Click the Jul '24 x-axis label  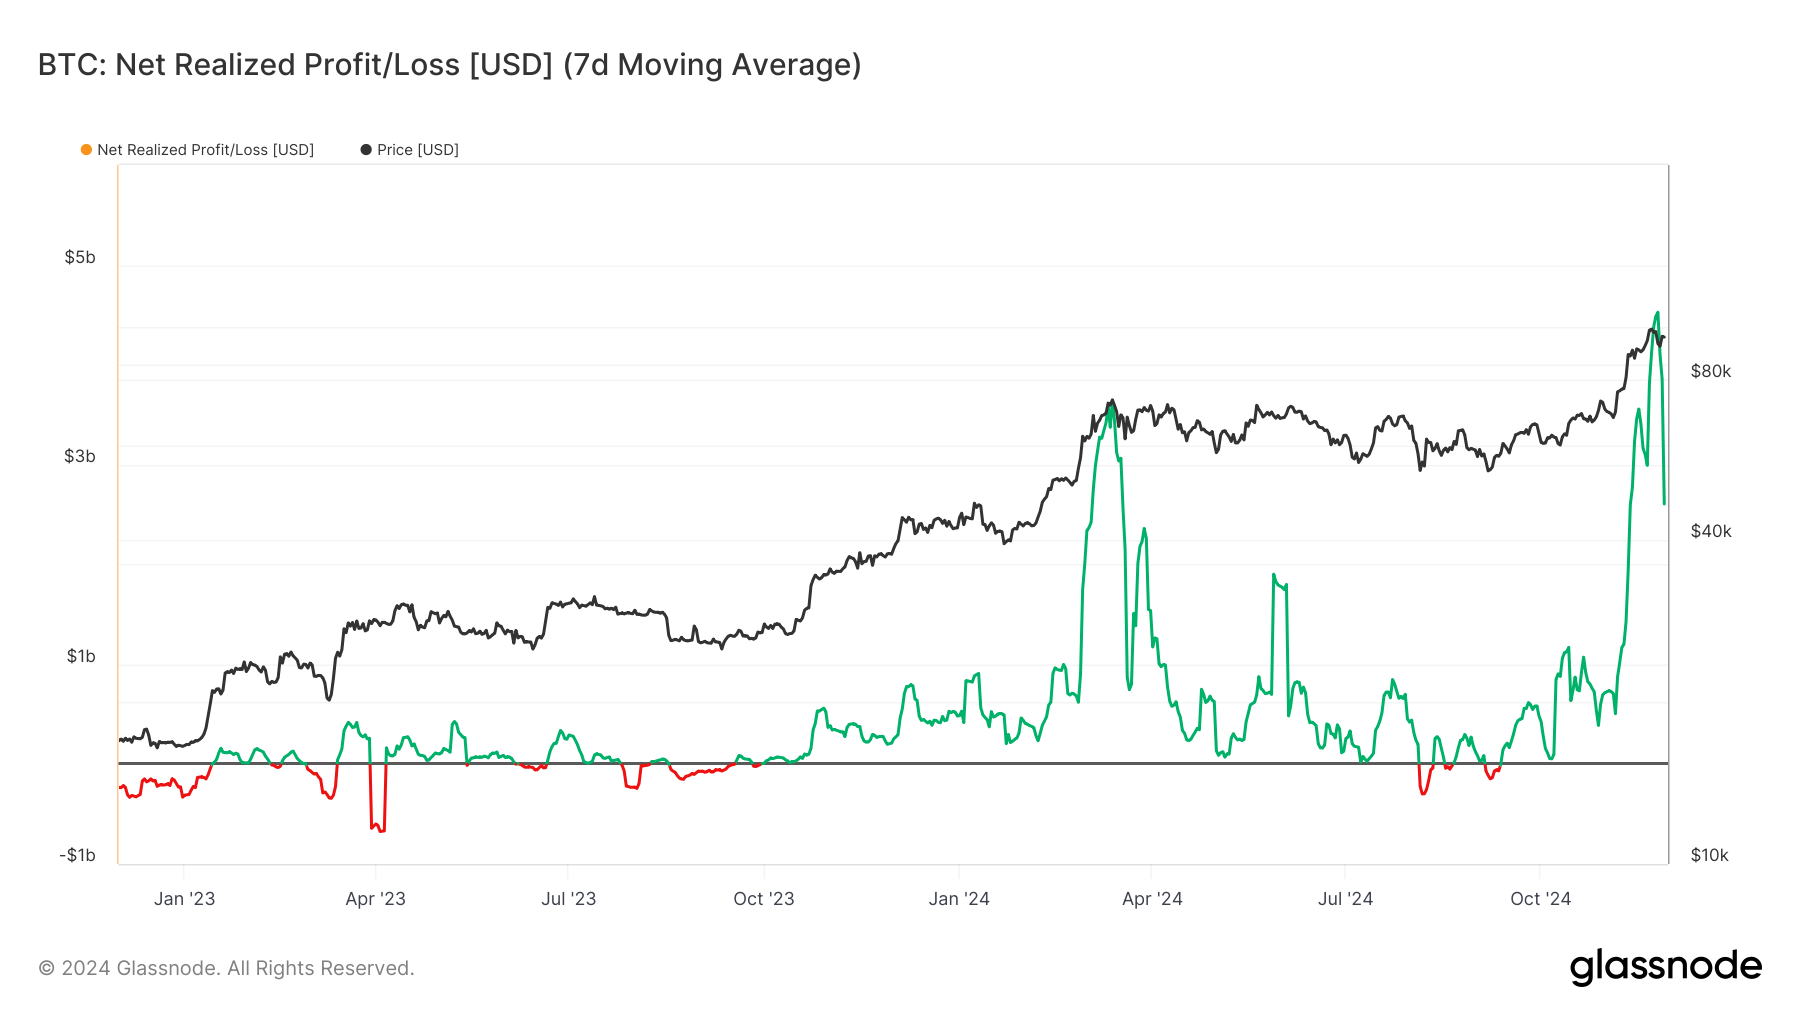click(x=1345, y=899)
